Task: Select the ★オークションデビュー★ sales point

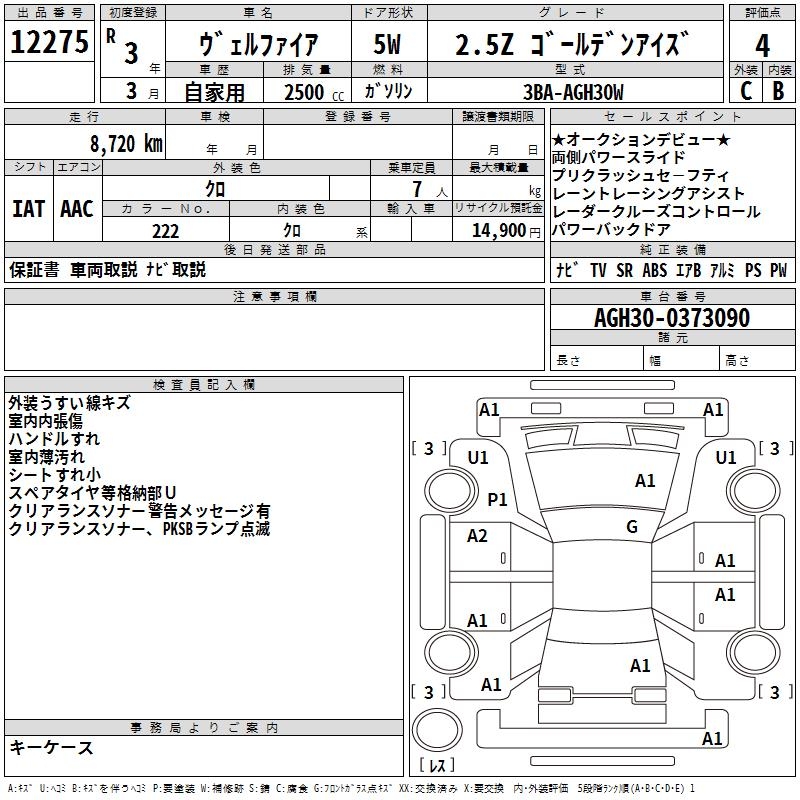Action: (x=641, y=139)
